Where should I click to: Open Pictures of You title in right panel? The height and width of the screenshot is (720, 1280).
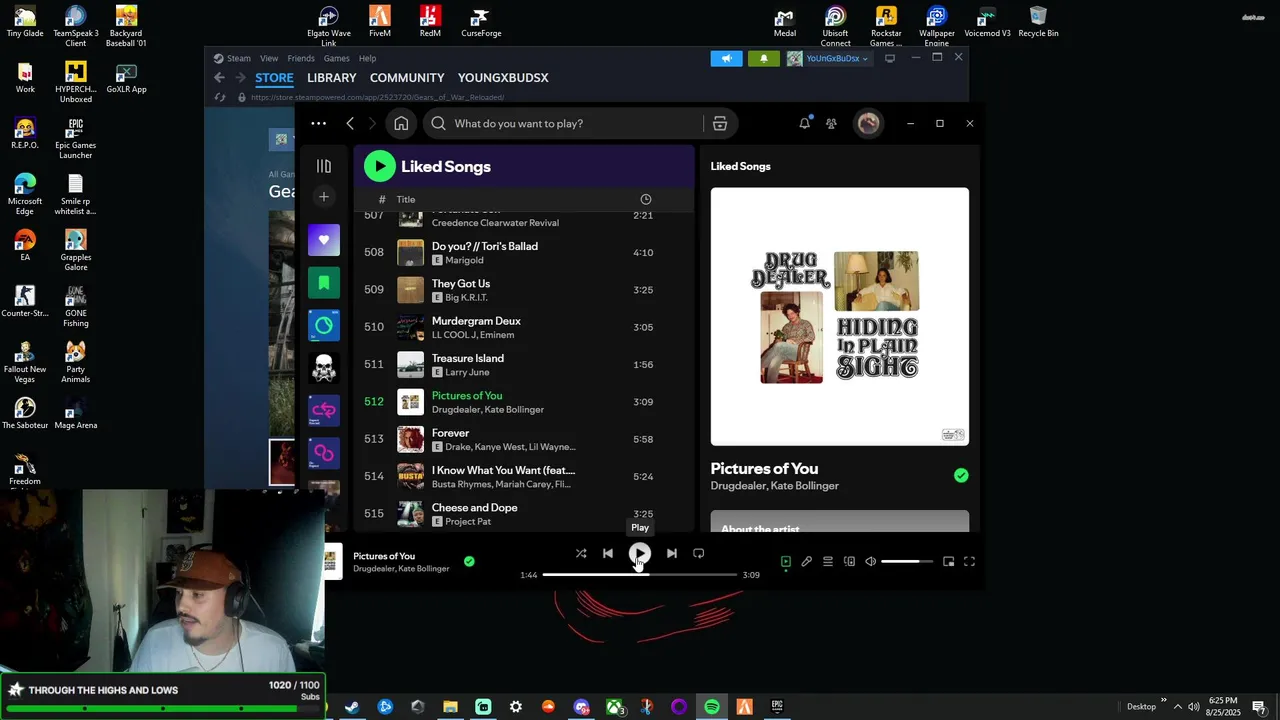[764, 468]
